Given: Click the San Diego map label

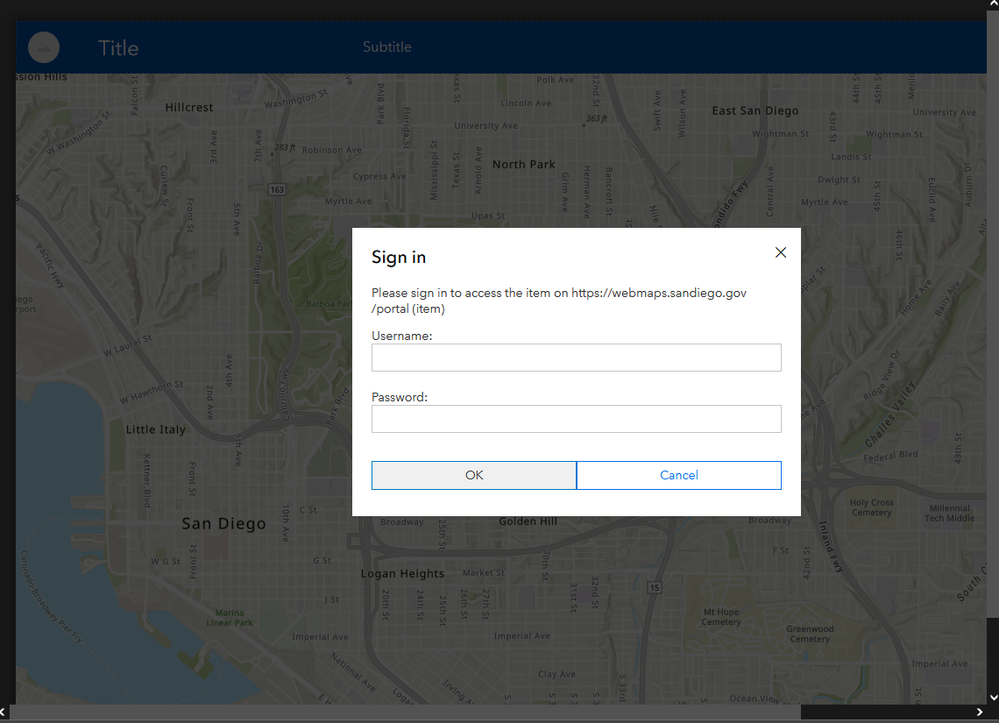Looking at the screenshot, I should [224, 524].
